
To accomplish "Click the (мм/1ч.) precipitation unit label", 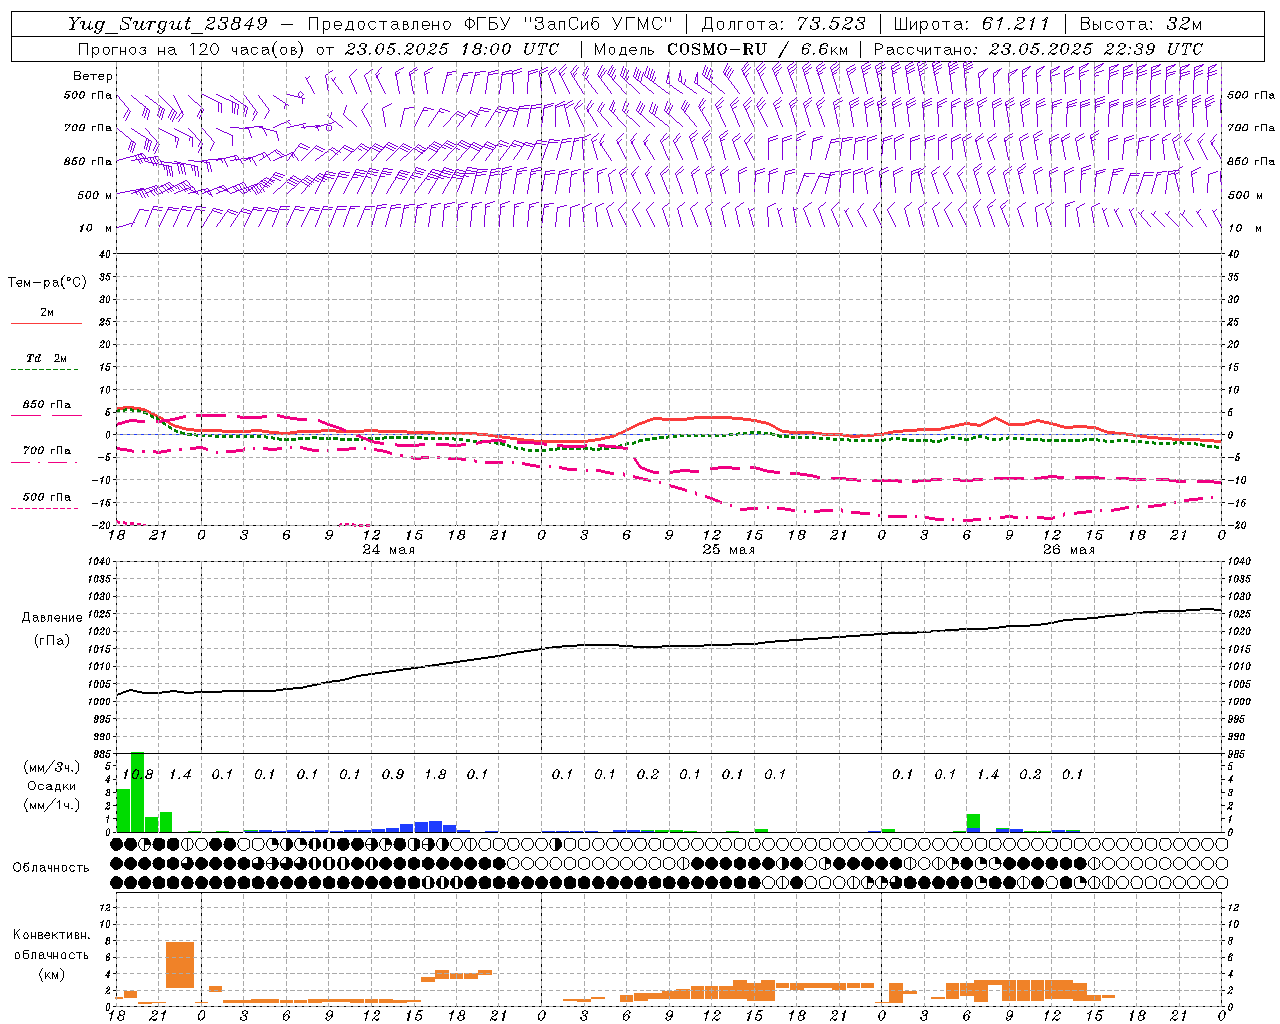I will pyautogui.click(x=51, y=805).
